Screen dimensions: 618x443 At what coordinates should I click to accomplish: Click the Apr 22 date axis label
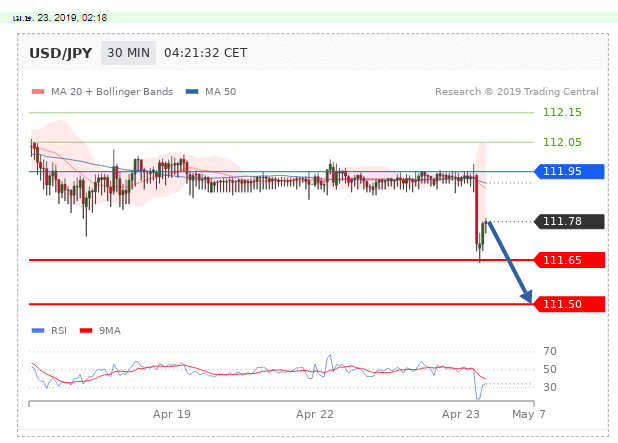click(315, 414)
